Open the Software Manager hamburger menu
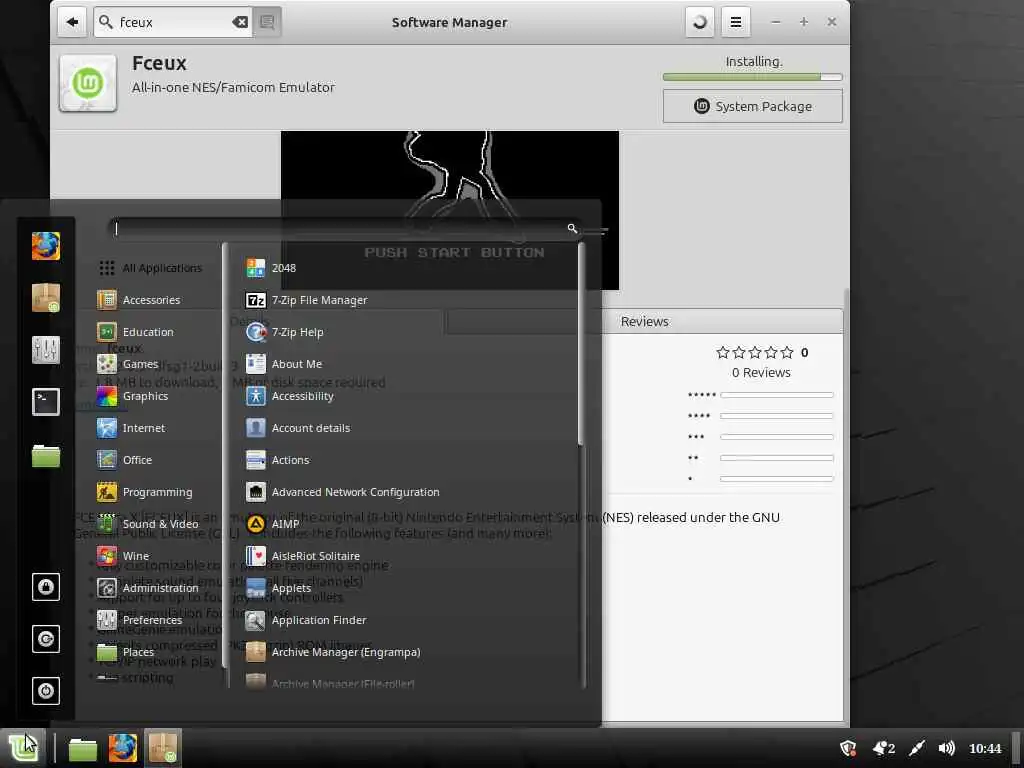 (x=735, y=22)
